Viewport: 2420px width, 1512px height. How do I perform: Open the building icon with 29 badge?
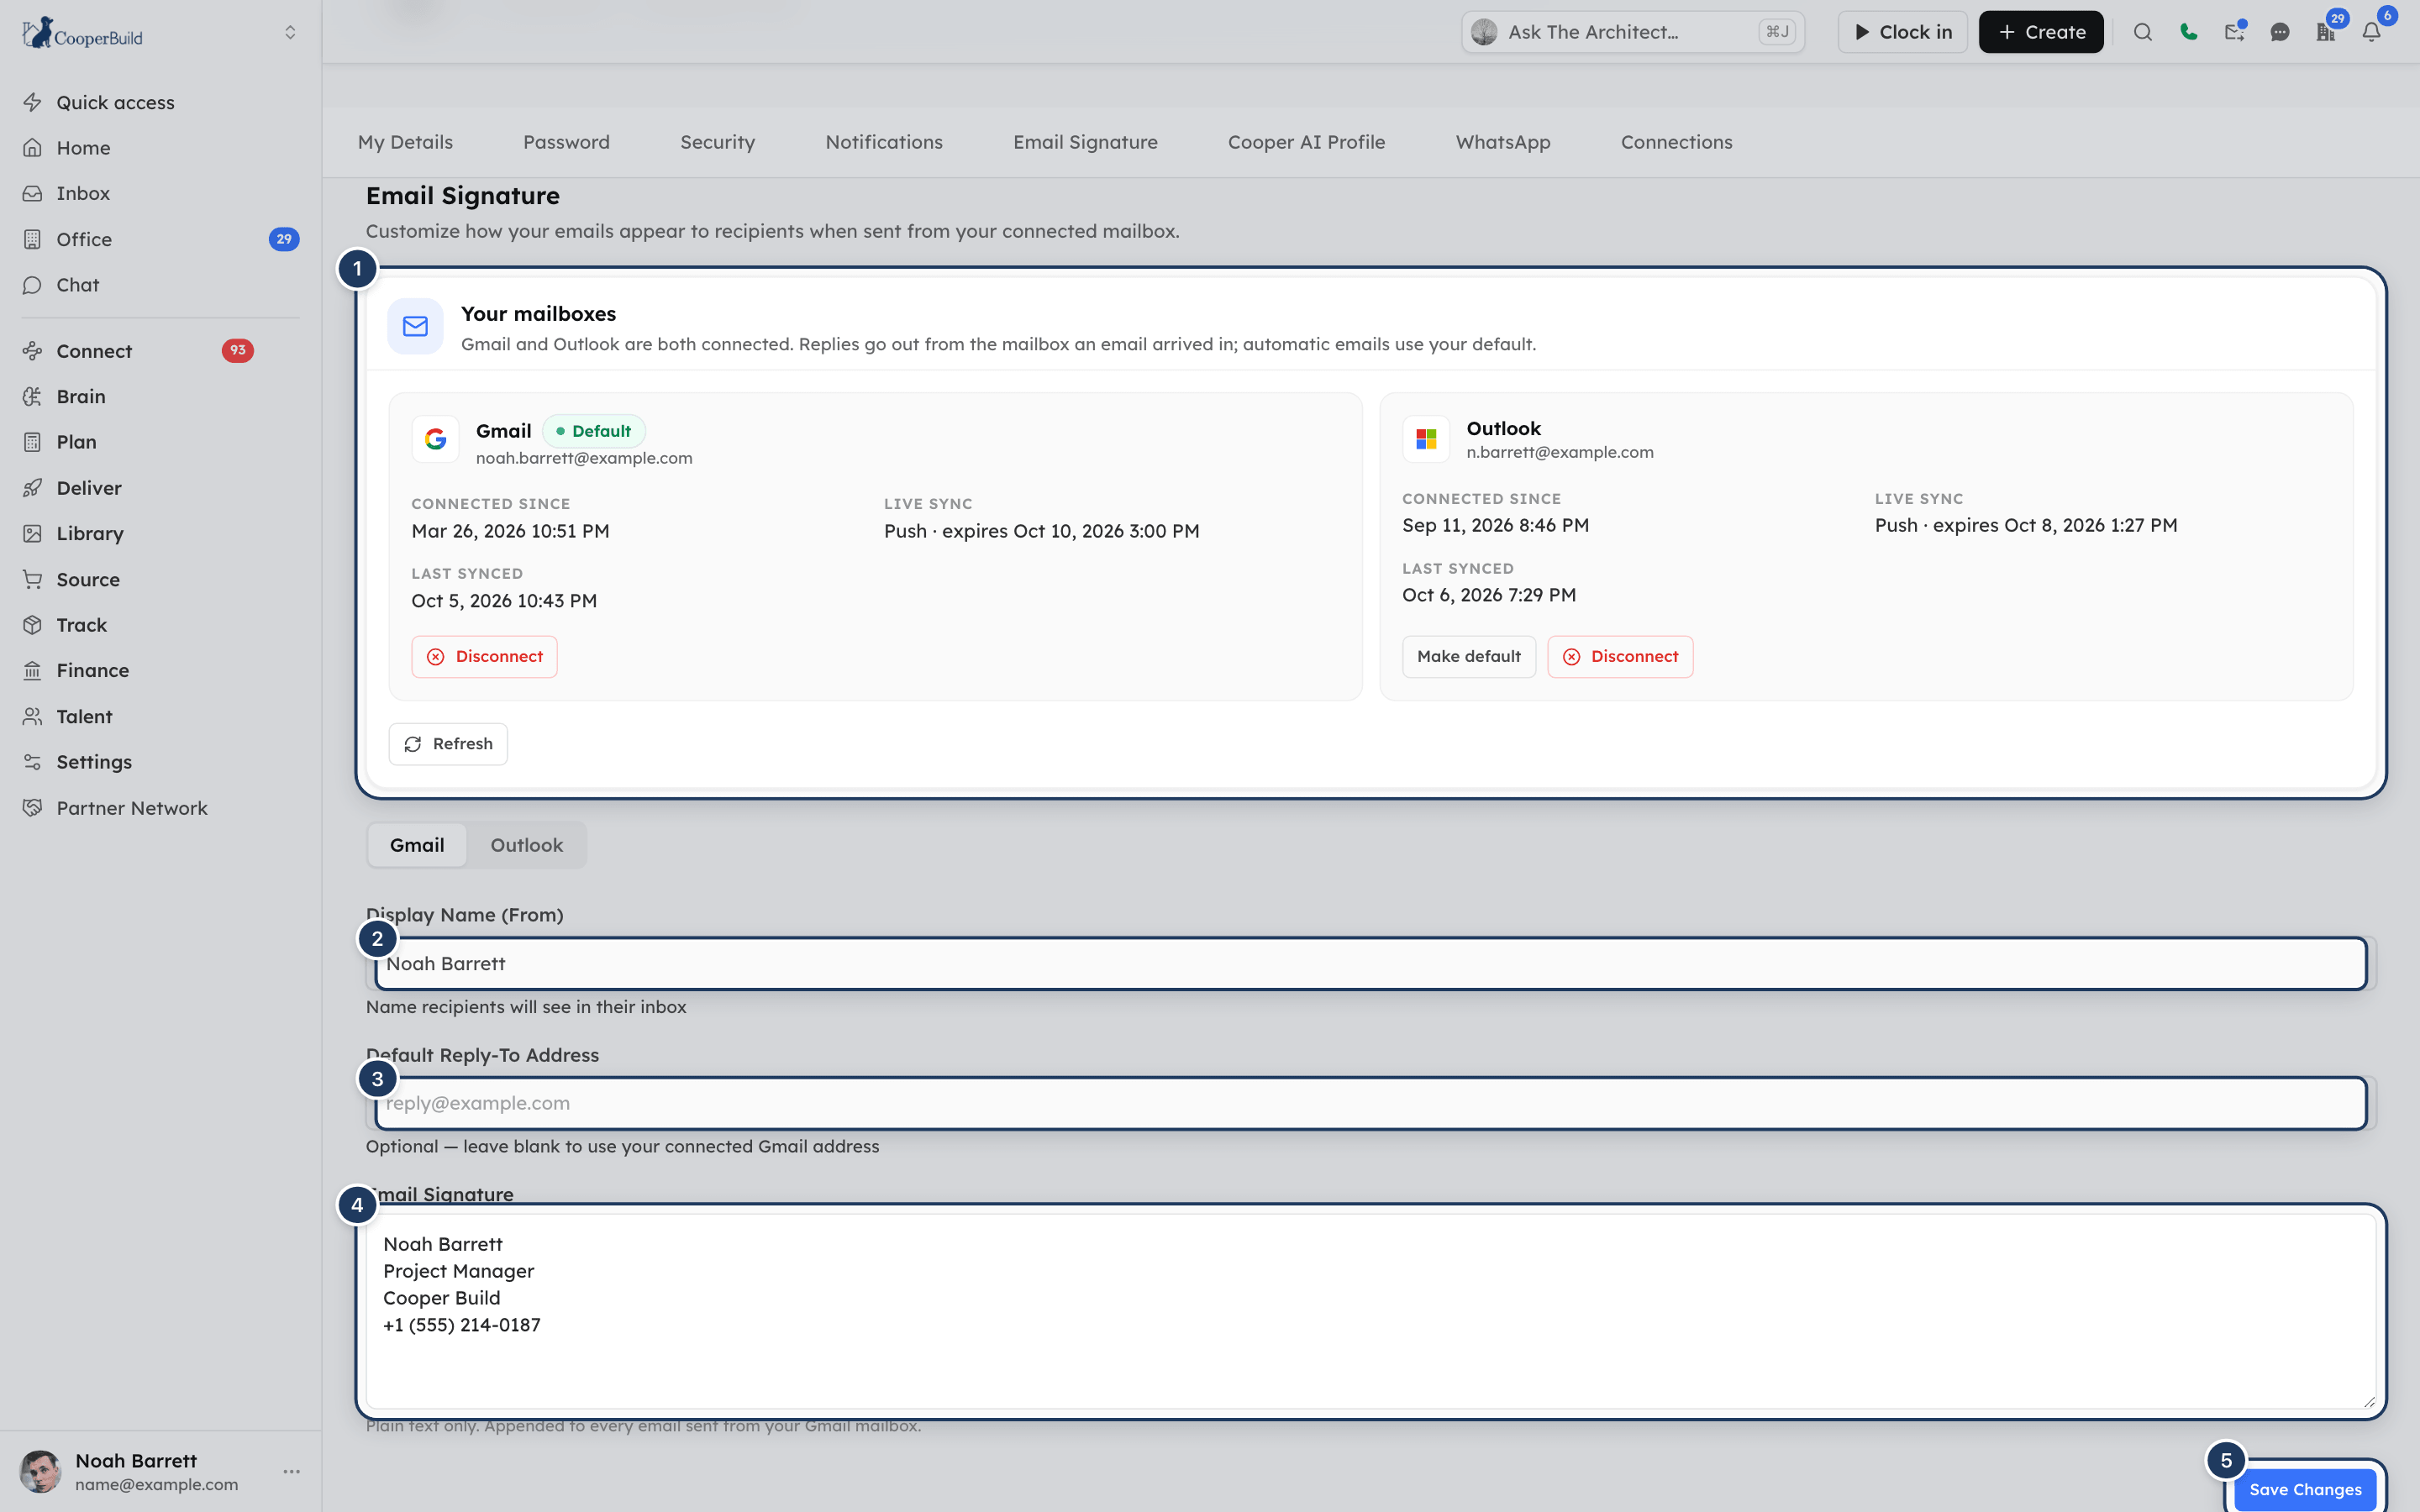(2326, 32)
